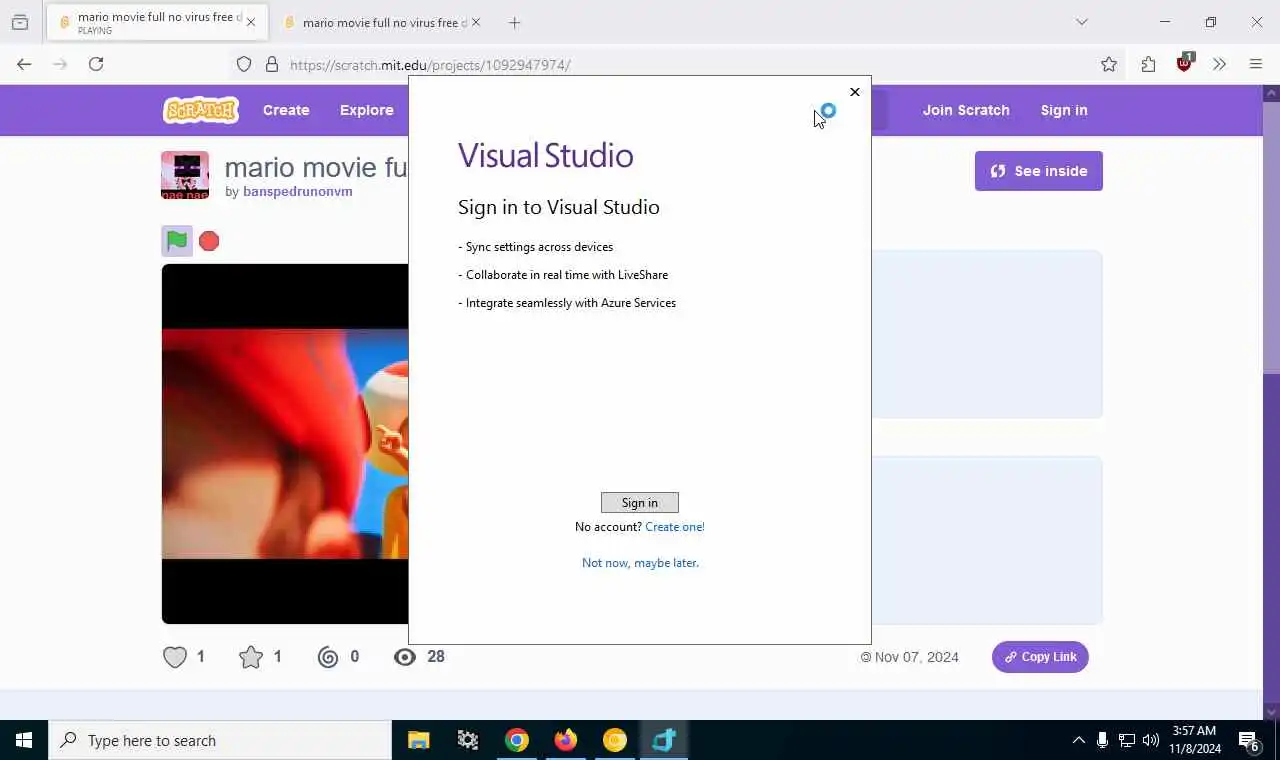Switch to Firefox in the taskbar
Image resolution: width=1280 pixels, height=760 pixels.
pyautogui.click(x=566, y=740)
